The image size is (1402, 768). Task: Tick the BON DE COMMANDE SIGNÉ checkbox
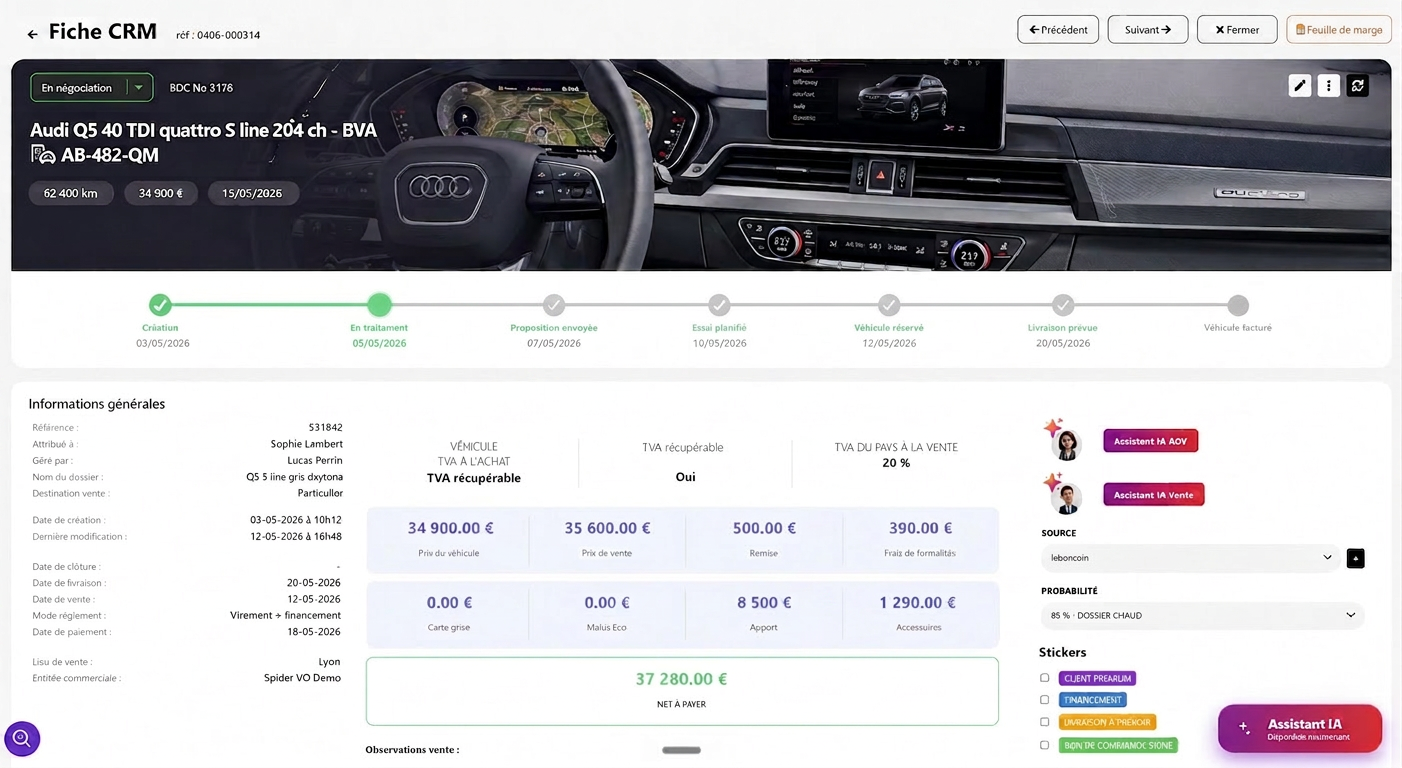coord(1045,745)
